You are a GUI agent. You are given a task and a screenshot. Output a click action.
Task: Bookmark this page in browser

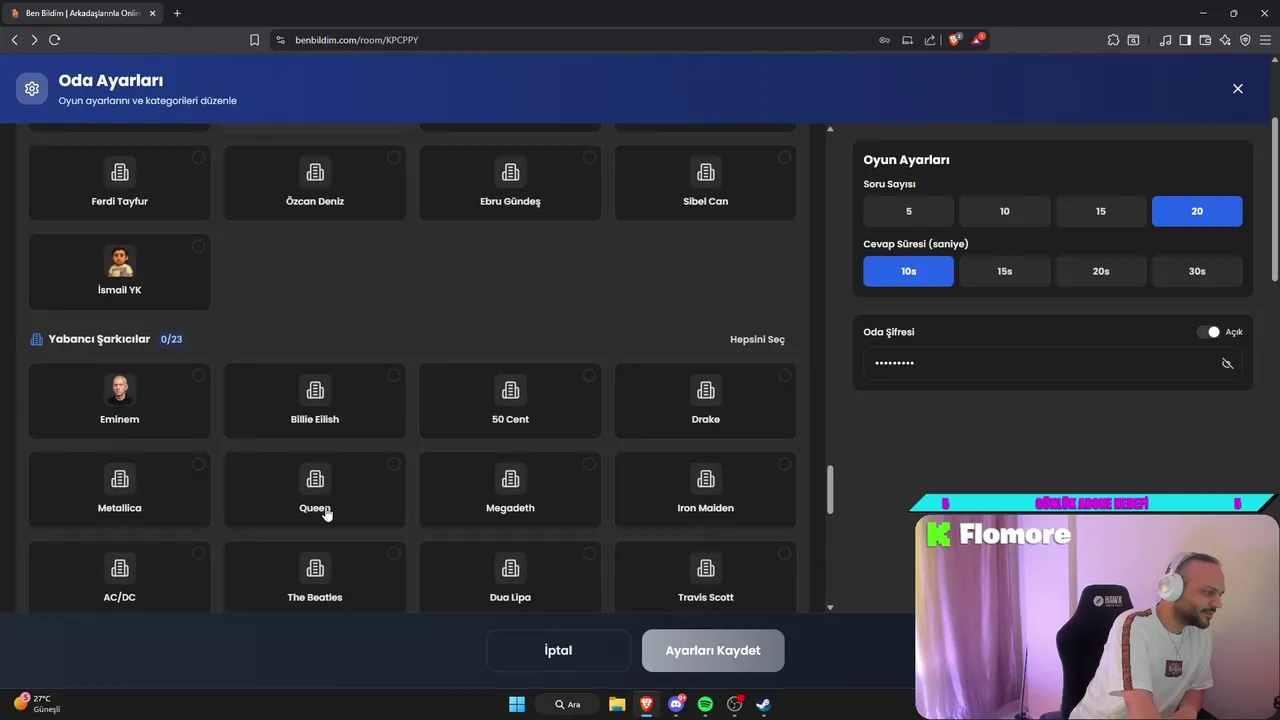click(254, 40)
